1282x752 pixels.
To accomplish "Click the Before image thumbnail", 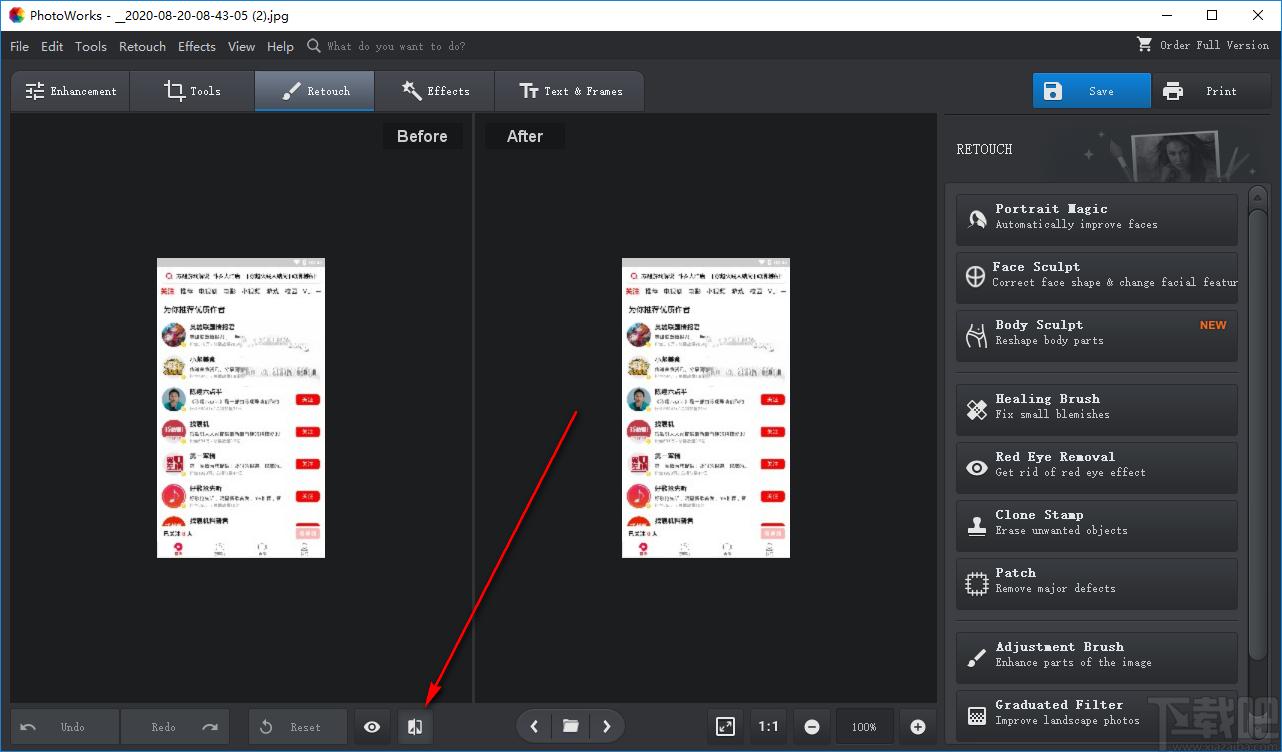I will (241, 408).
